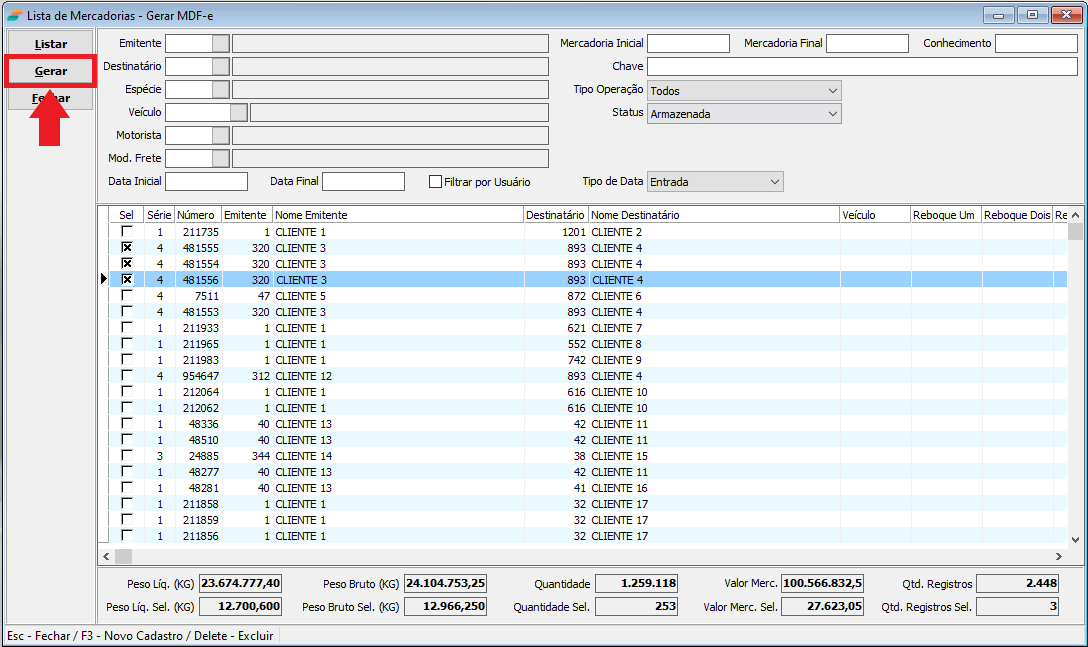The width and height of the screenshot is (1088, 647).
Task: Check selection box for number 211735
Action: point(127,232)
